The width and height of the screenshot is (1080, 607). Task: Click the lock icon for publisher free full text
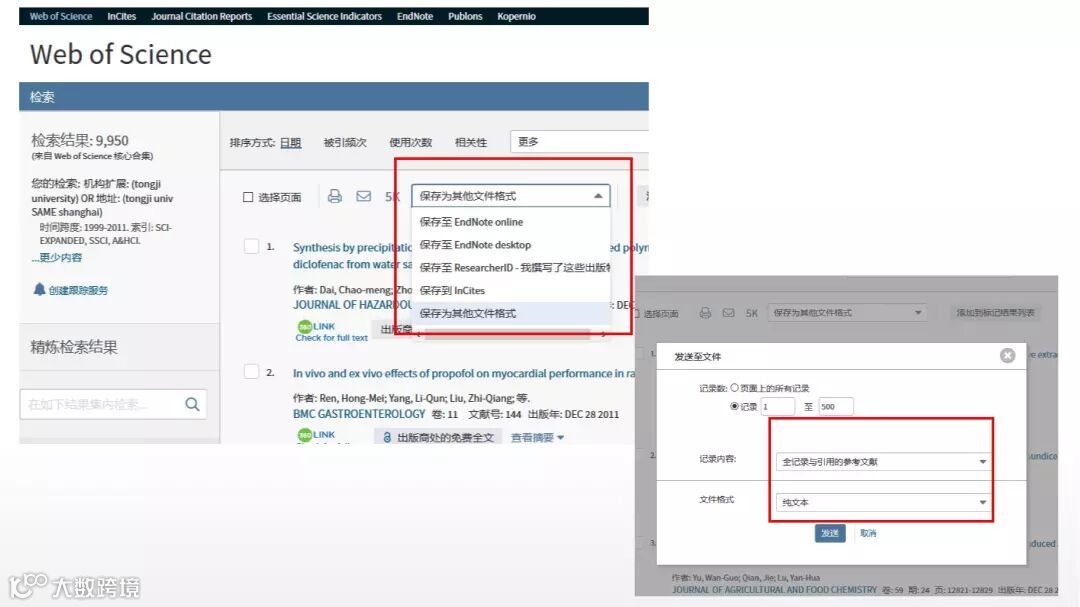(x=387, y=438)
